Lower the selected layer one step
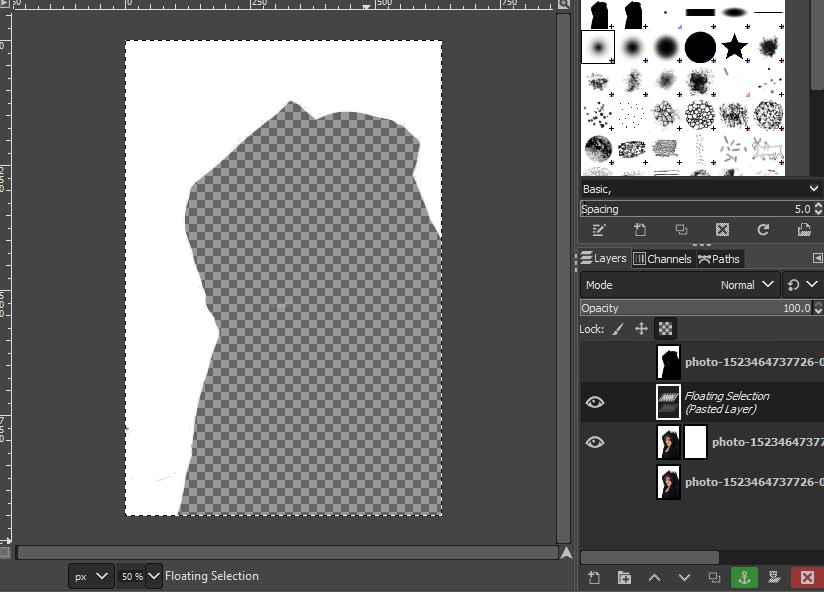 685,577
